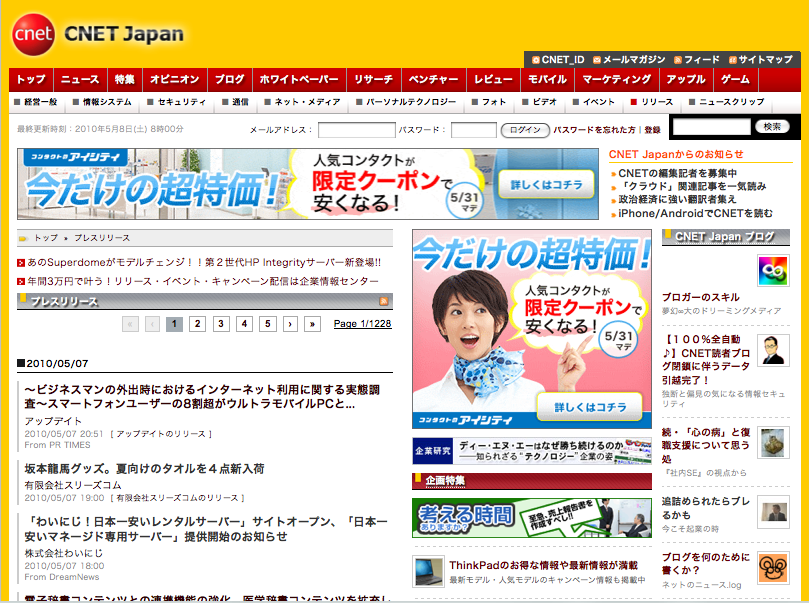Open ディー・エヌ・エー 企業研究 banner
The height and width of the screenshot is (603, 809).
point(532,451)
